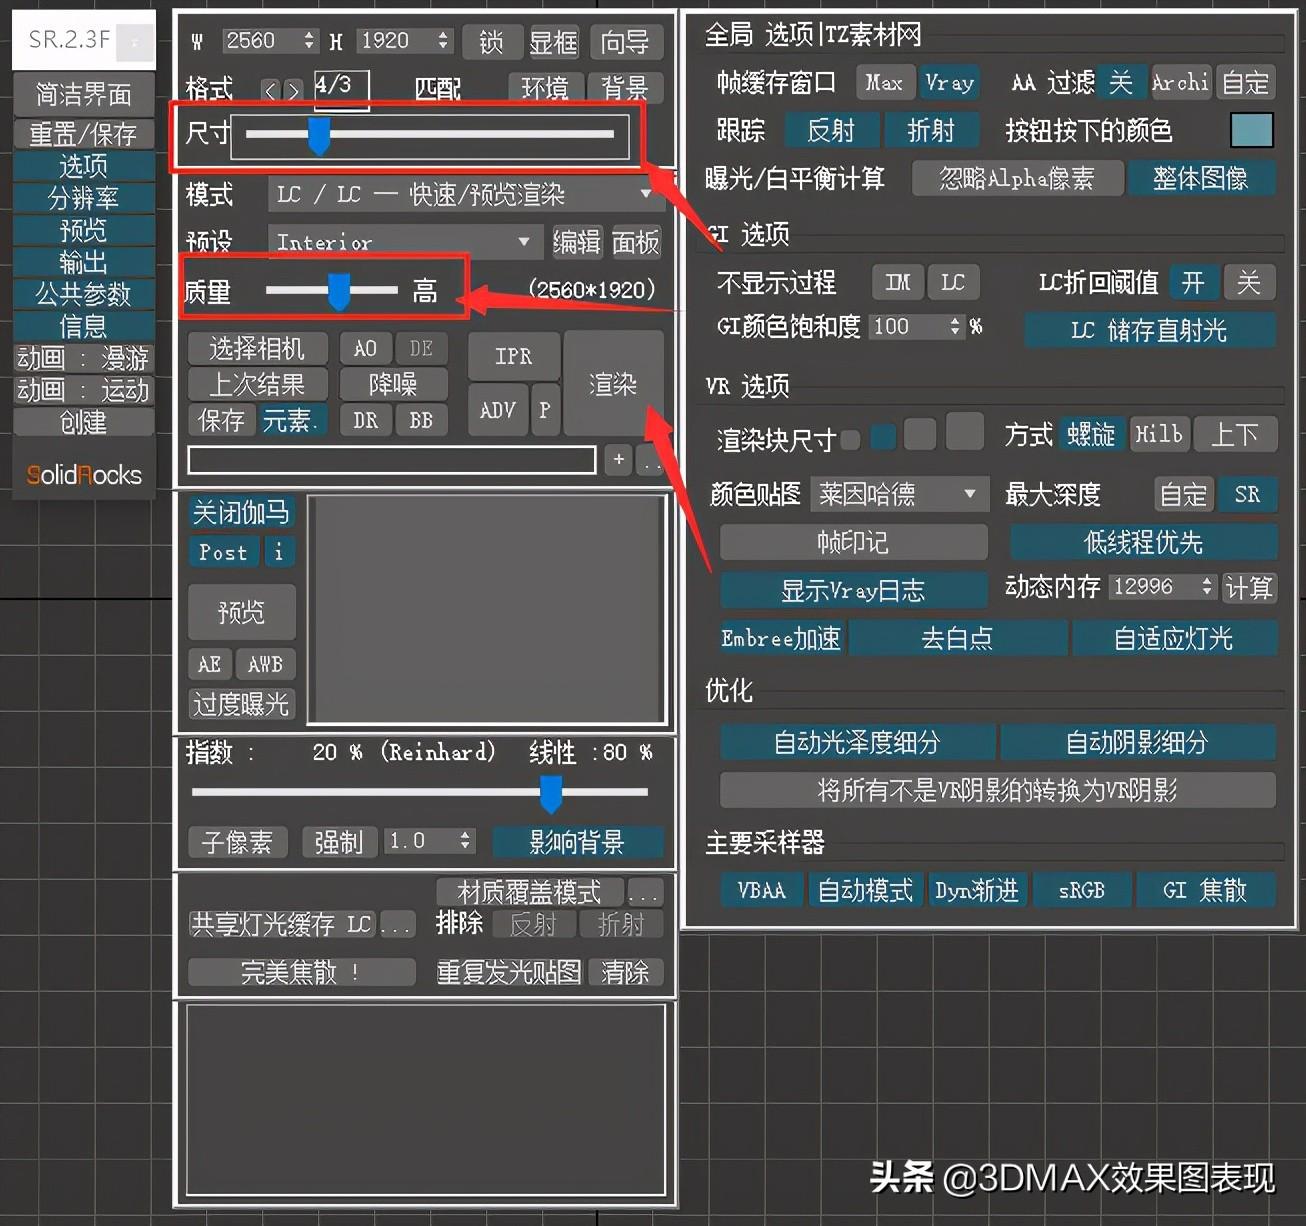Open the 选项 section in the sidebar
Viewport: 1306px width, 1226px height.
click(84, 166)
